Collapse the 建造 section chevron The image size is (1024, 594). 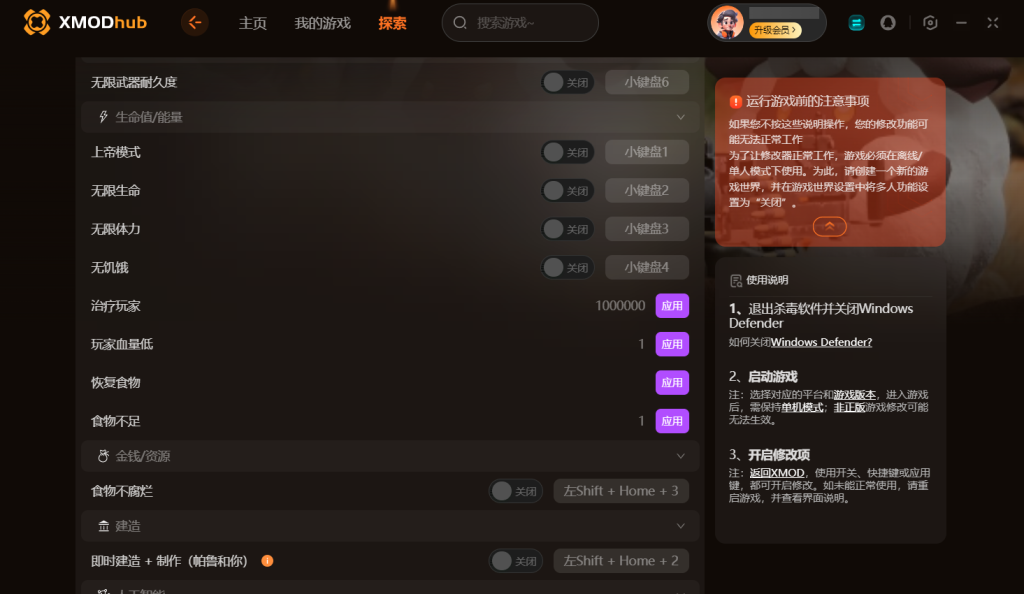pos(680,526)
